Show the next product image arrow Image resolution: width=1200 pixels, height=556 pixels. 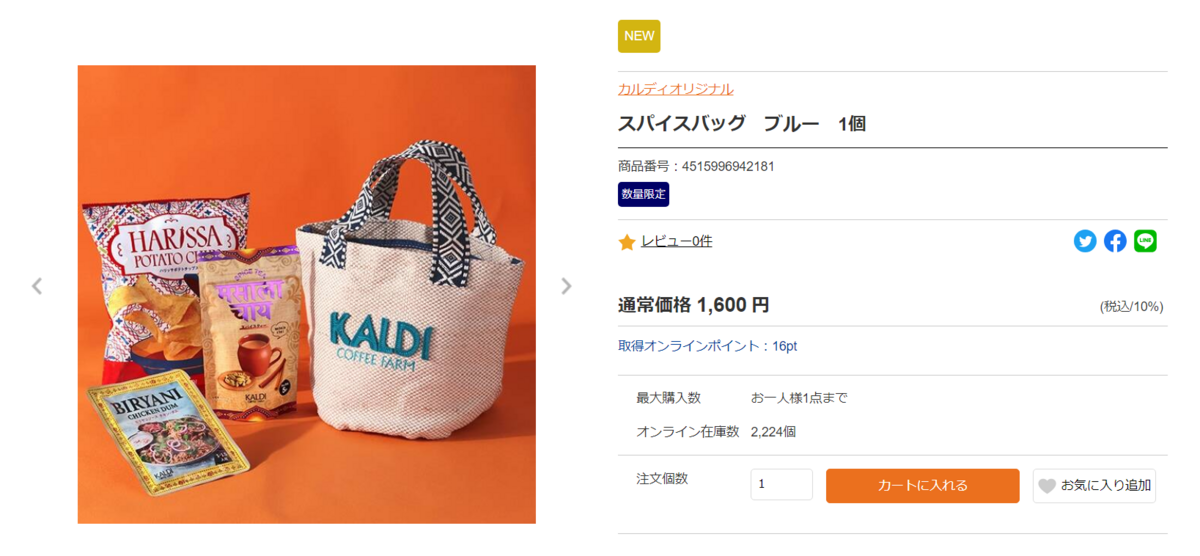[566, 286]
